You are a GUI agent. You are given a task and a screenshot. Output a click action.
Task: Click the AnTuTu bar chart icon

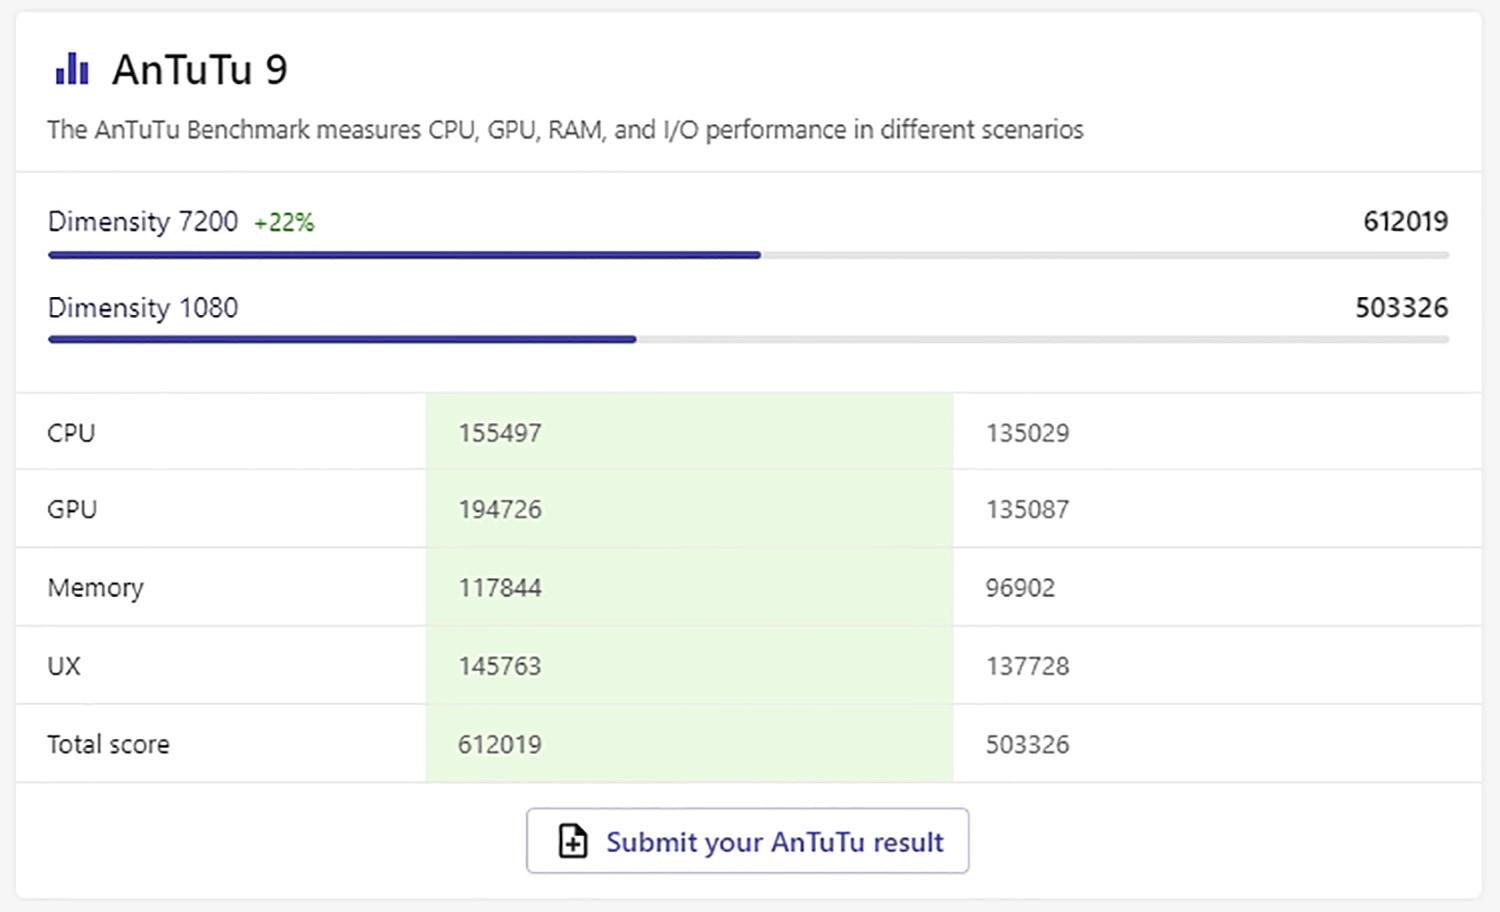[72, 69]
